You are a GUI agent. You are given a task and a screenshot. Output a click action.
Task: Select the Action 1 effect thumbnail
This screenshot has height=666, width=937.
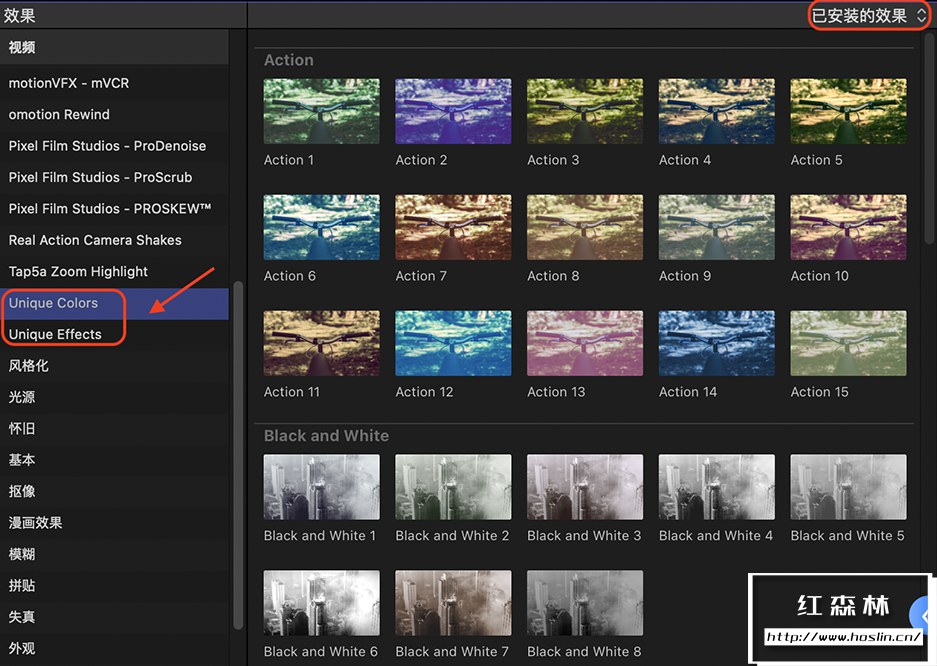[321, 112]
